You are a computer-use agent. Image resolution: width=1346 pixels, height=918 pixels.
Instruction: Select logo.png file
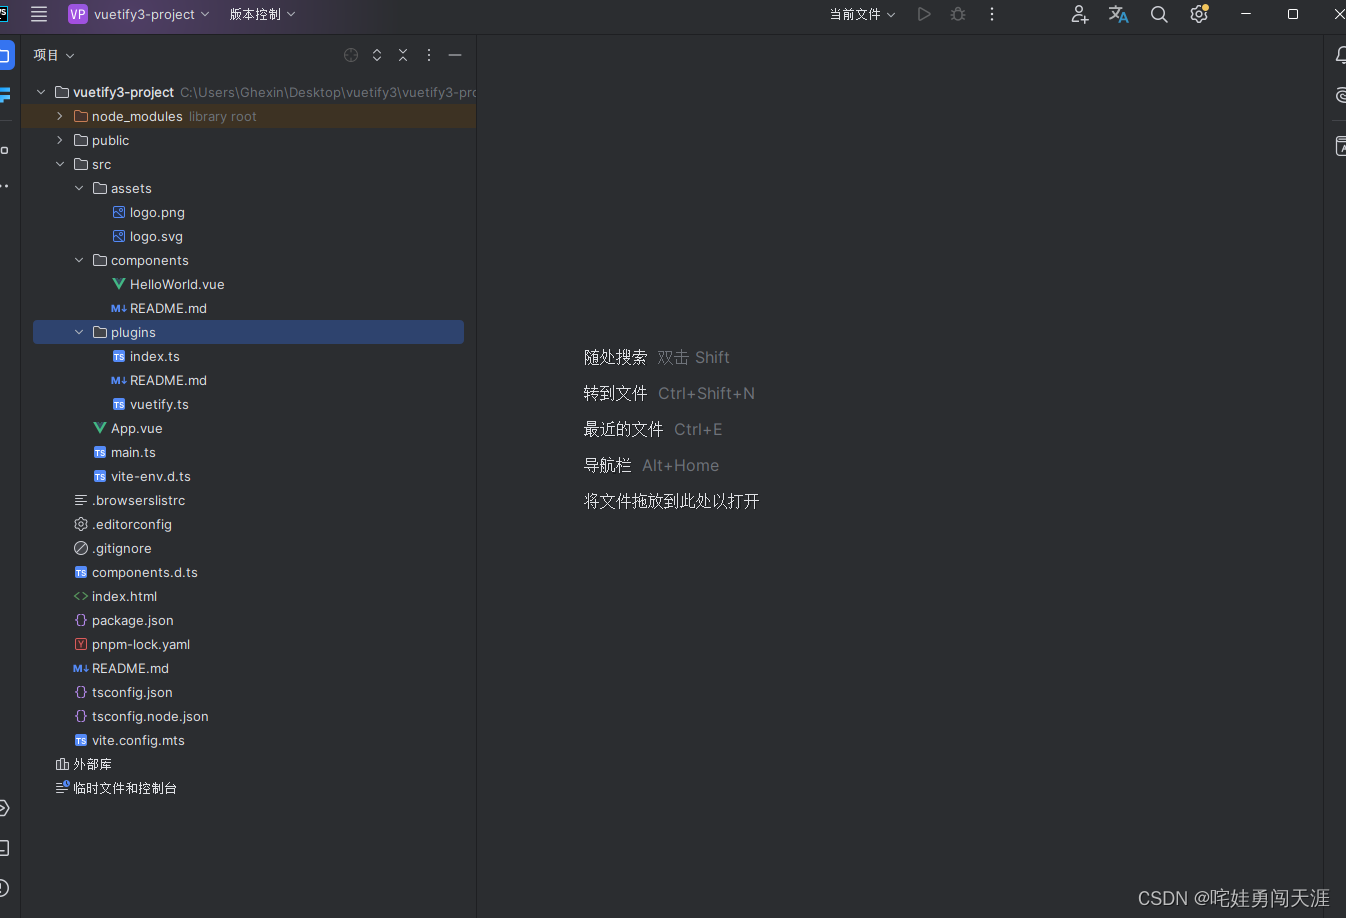click(157, 212)
